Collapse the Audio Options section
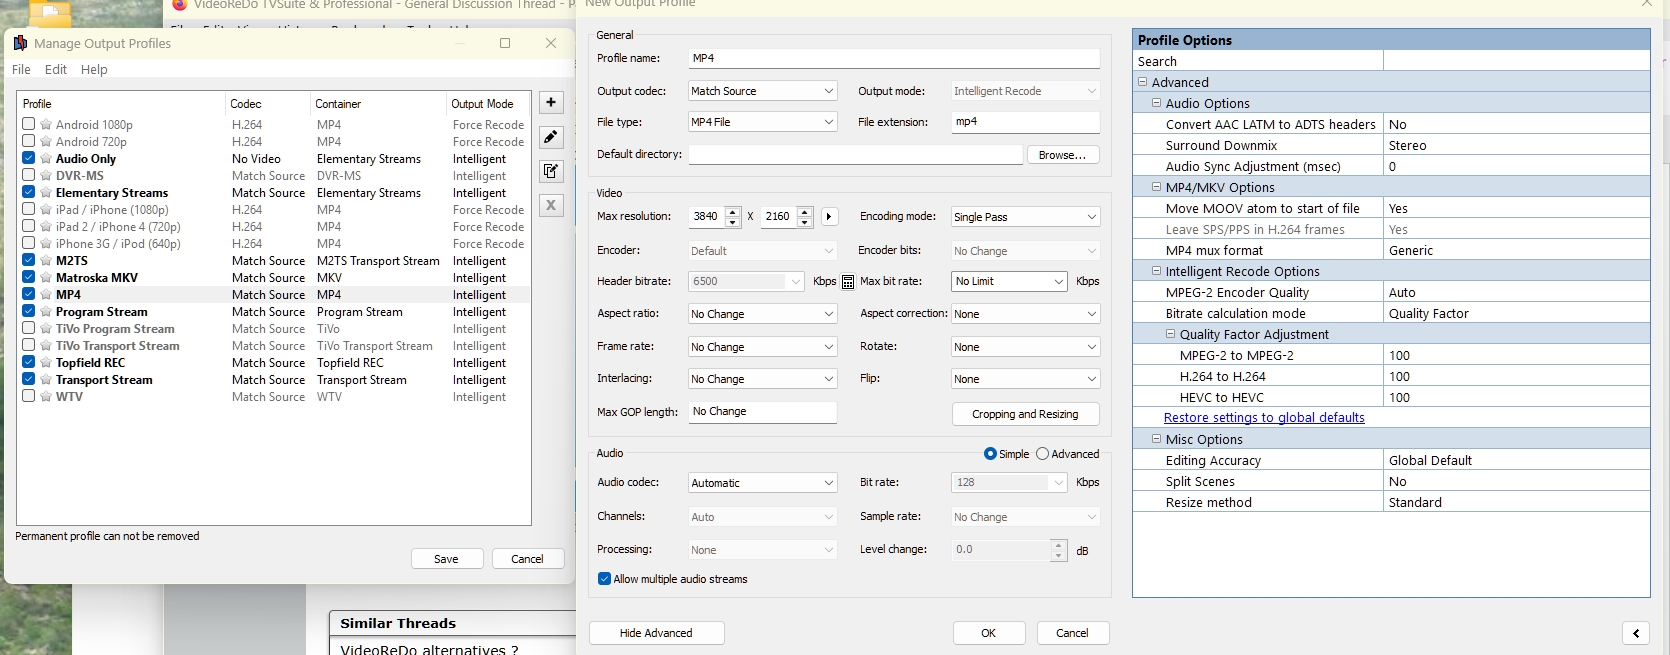1670x655 pixels. coord(1156,103)
